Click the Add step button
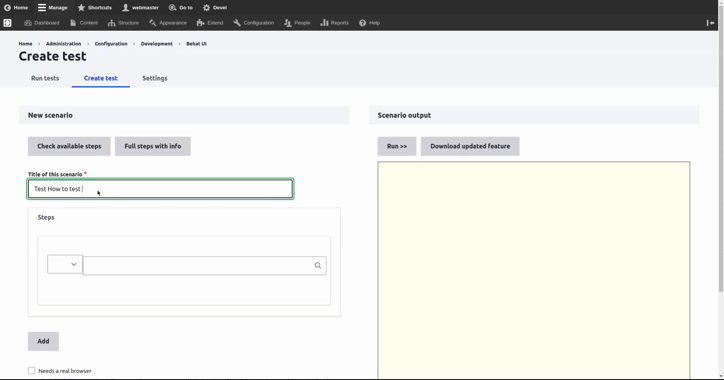 (x=43, y=341)
